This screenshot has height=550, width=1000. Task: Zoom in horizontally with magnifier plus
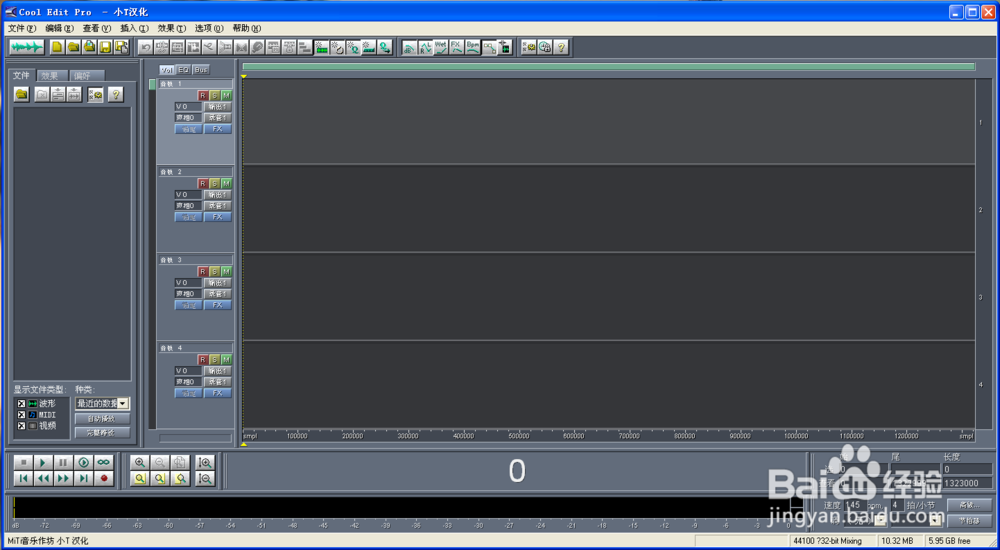(x=140, y=463)
